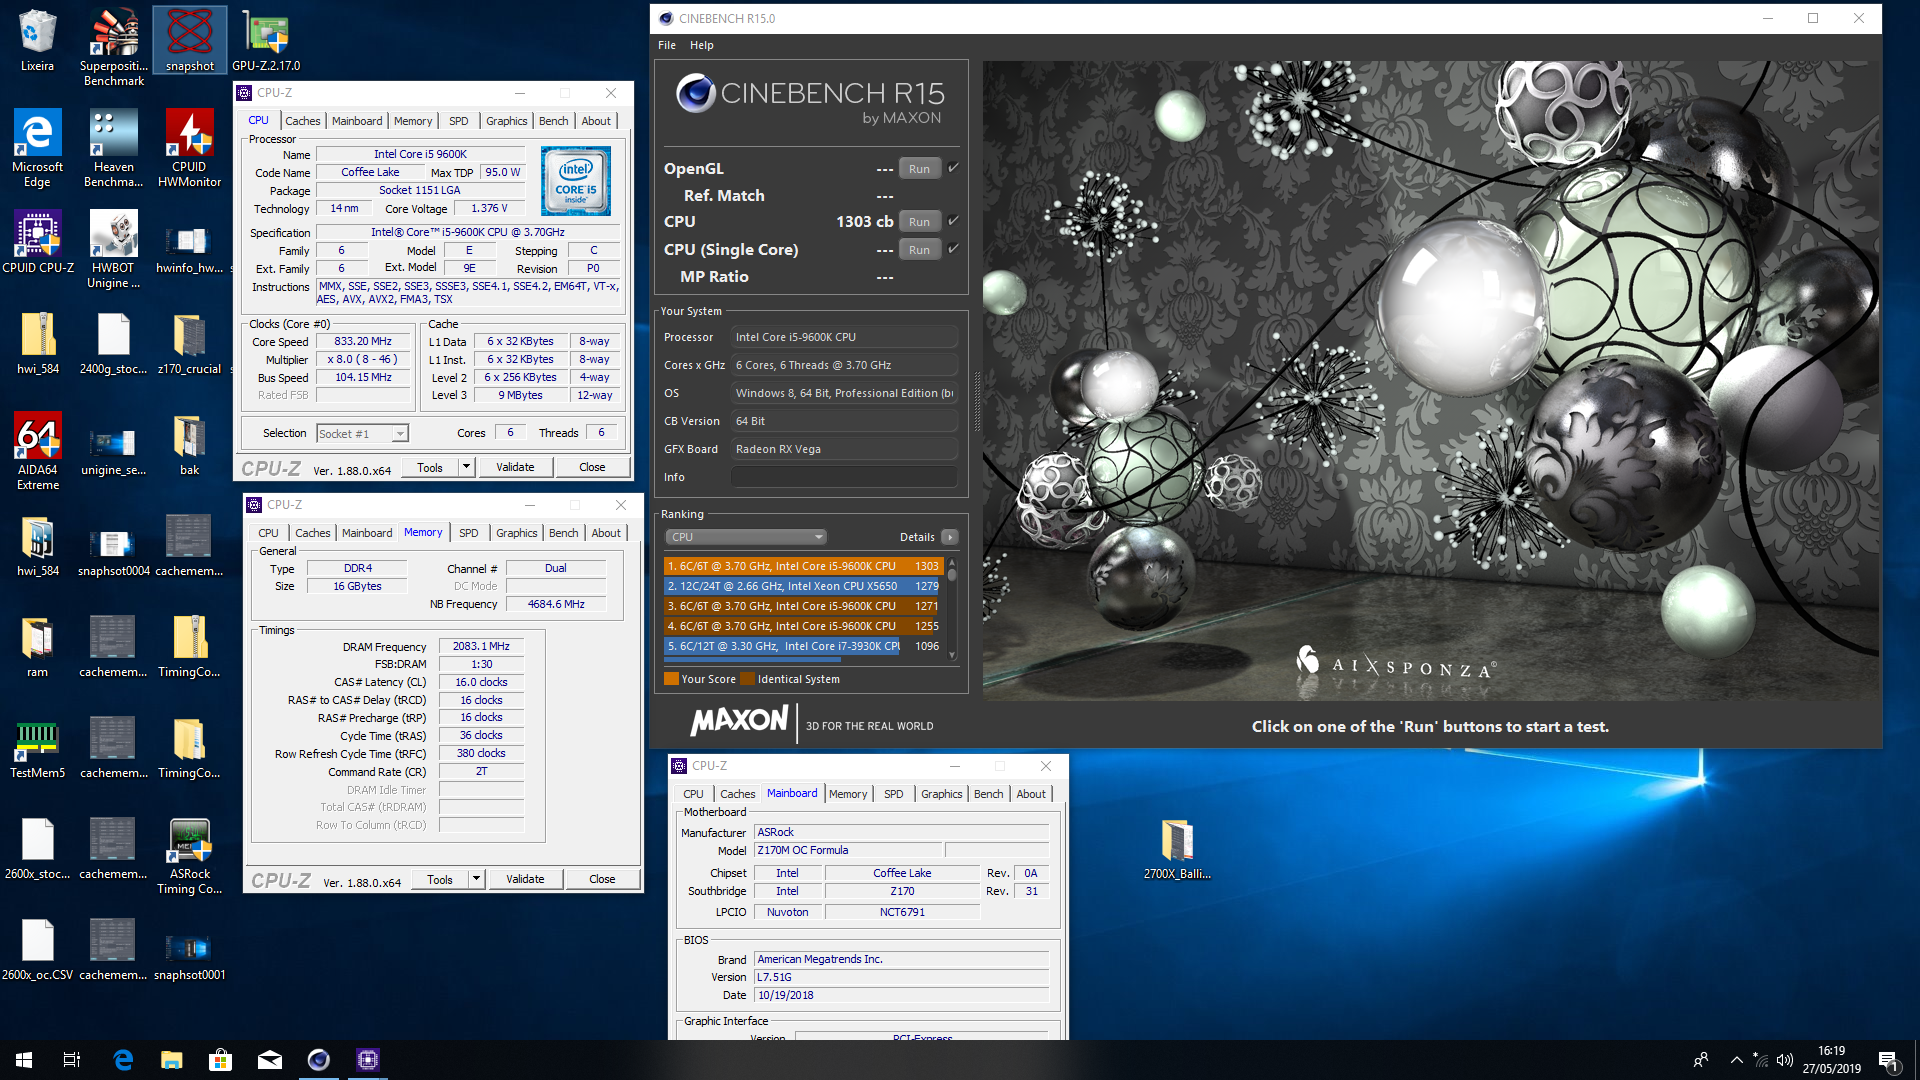Open the CPUID CPU-Z desktop shortcut
The width and height of the screenshot is (1920, 1080).
click(x=37, y=242)
